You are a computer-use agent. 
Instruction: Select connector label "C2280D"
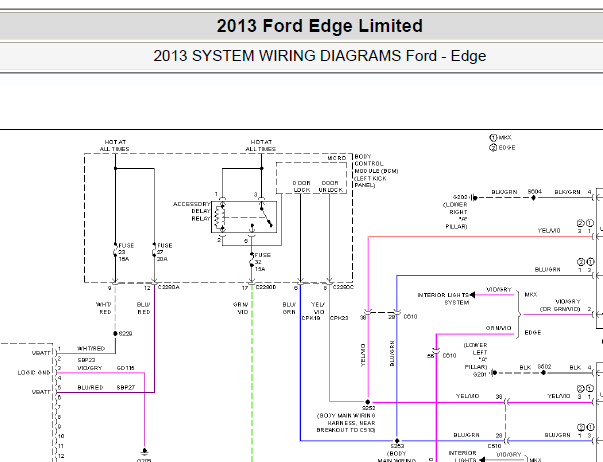266,287
